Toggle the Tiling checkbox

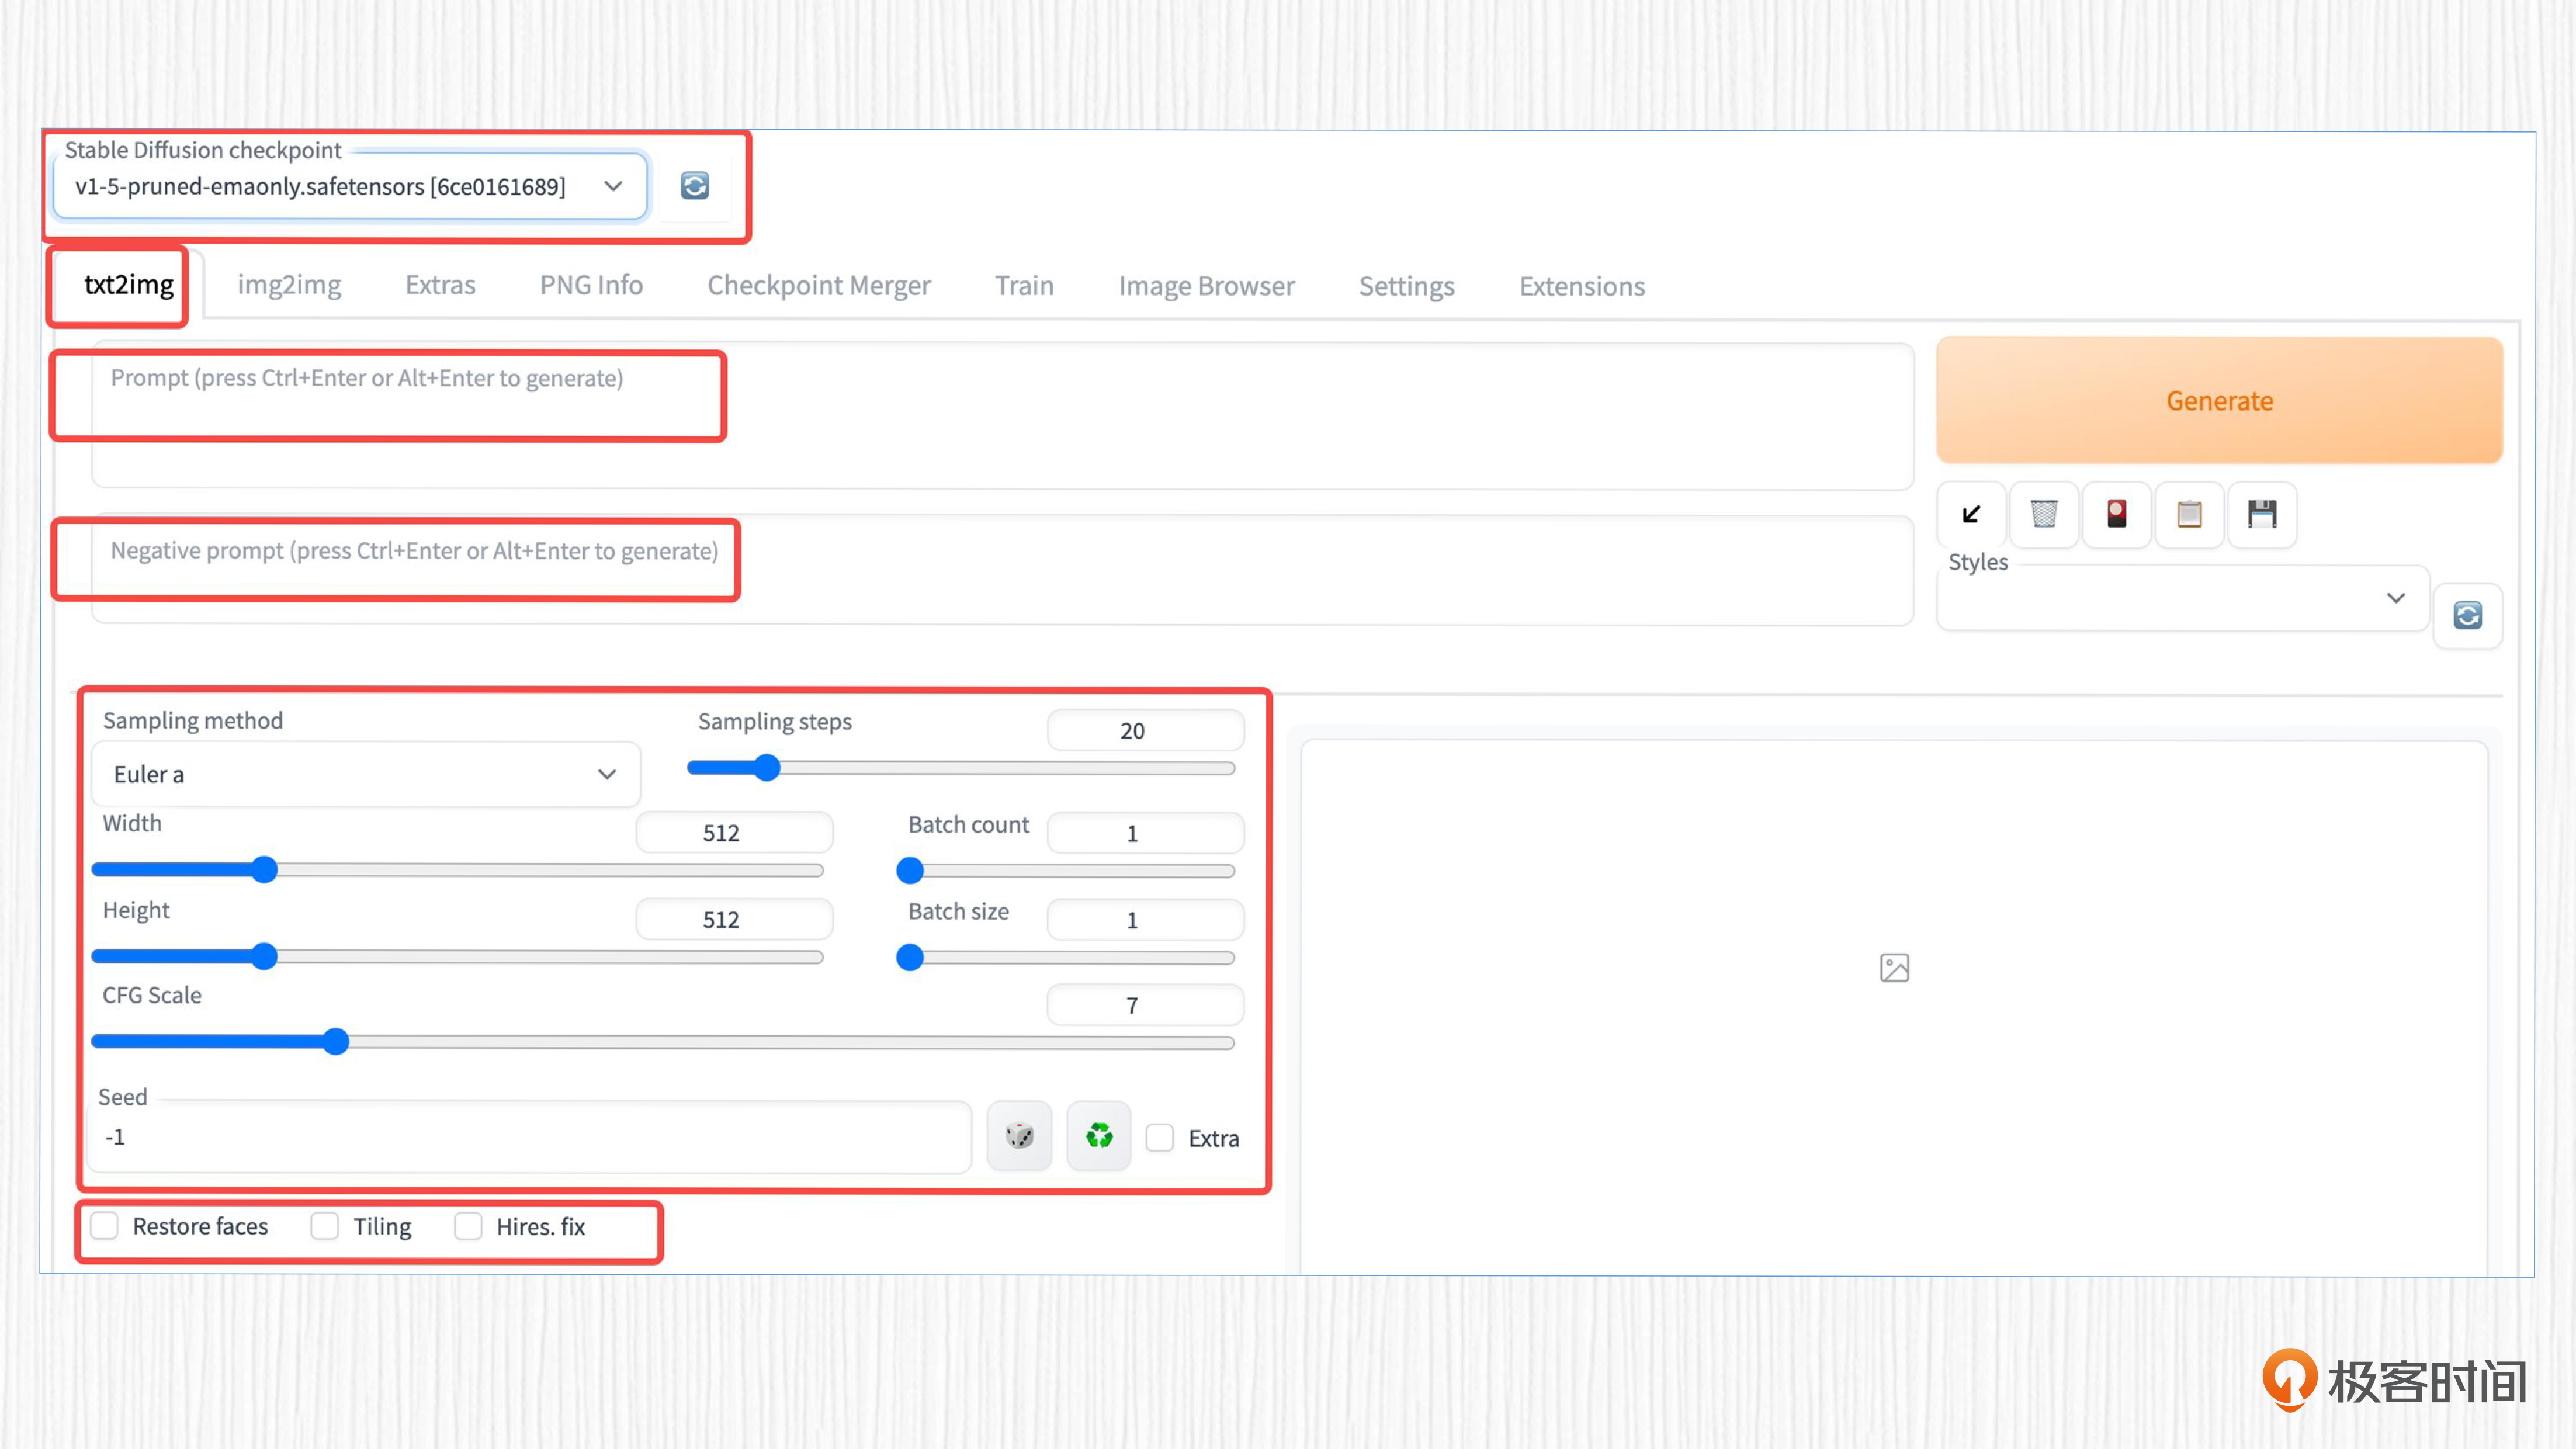(x=325, y=1226)
